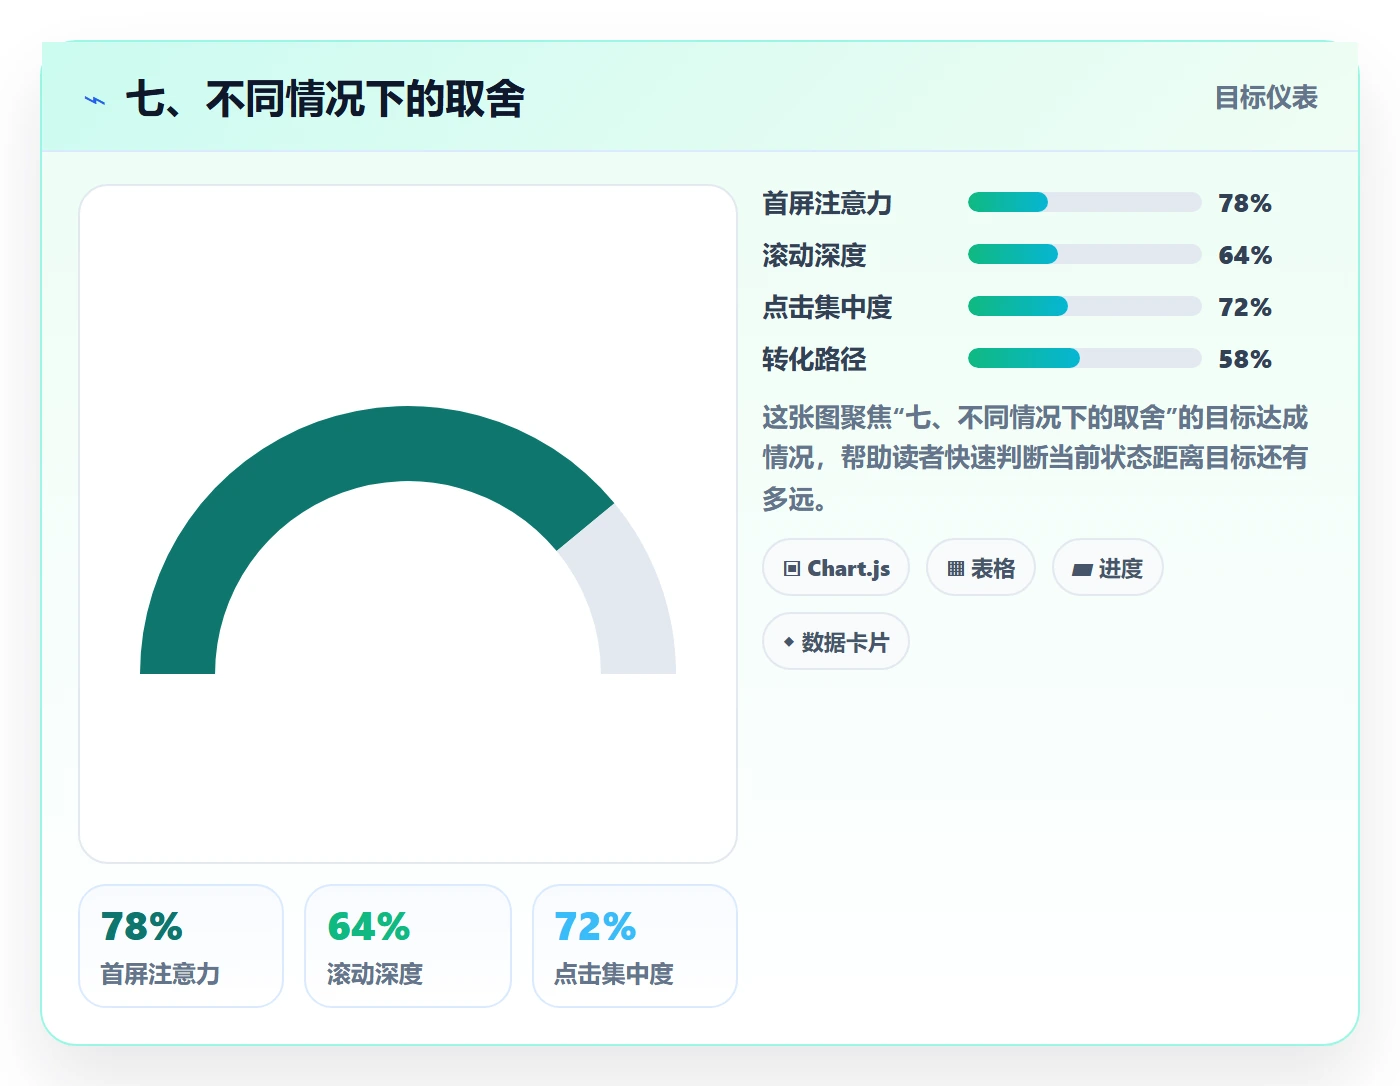Click the 点击集中度 label in the progress list
Viewport: 1400px width, 1086px height.
tap(827, 307)
